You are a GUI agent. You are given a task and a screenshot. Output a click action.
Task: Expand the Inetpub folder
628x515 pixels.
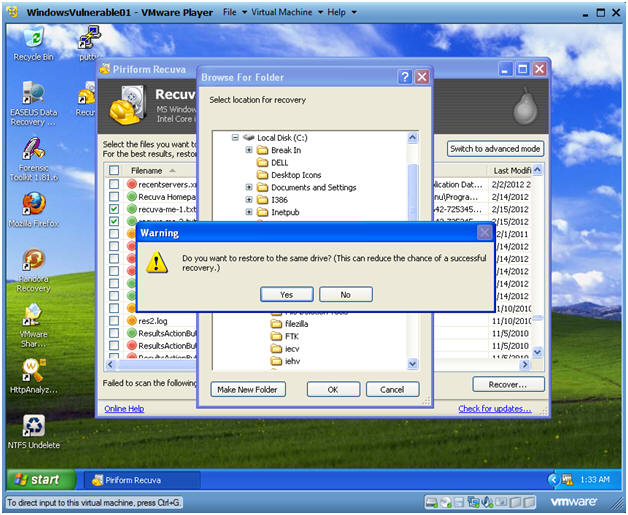coord(249,212)
